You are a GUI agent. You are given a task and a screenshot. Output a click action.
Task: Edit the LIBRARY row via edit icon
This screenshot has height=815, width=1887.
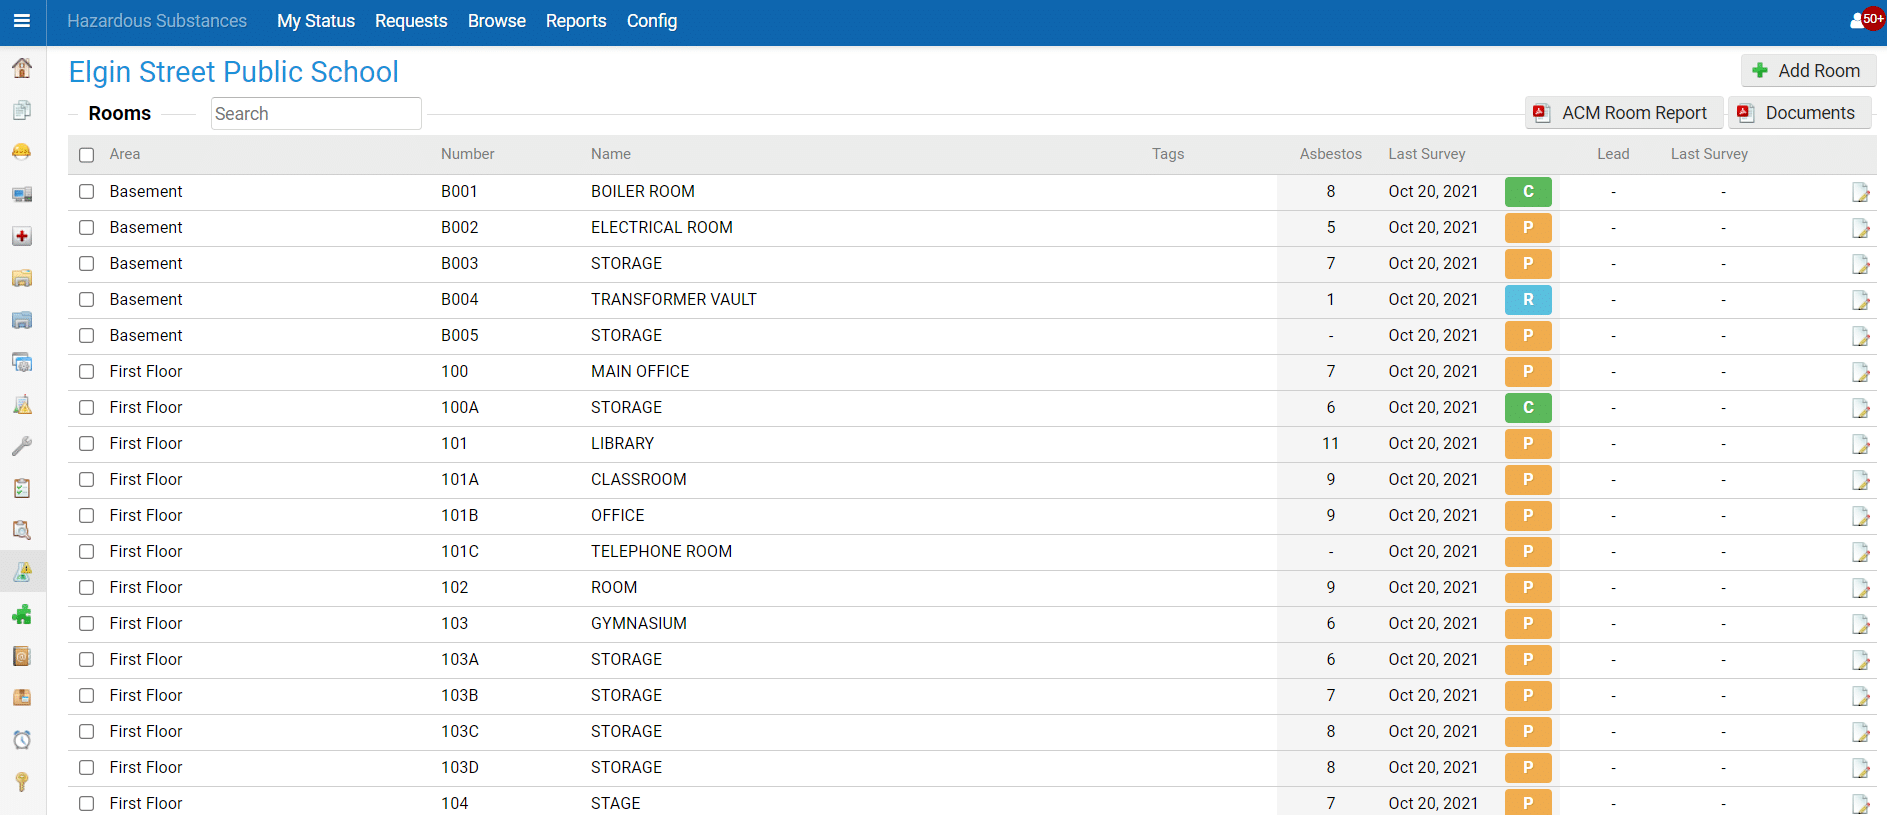point(1860,444)
